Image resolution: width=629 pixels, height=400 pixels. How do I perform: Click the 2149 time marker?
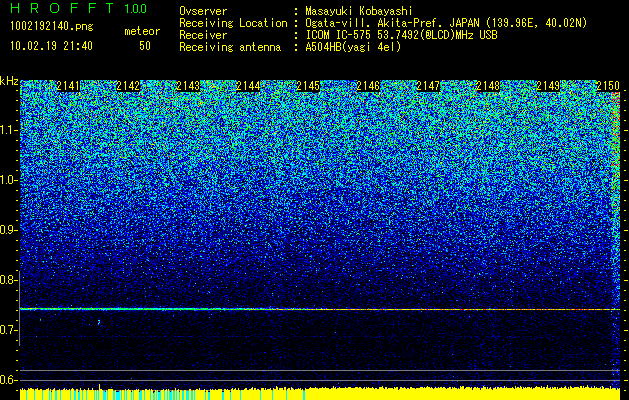548,86
